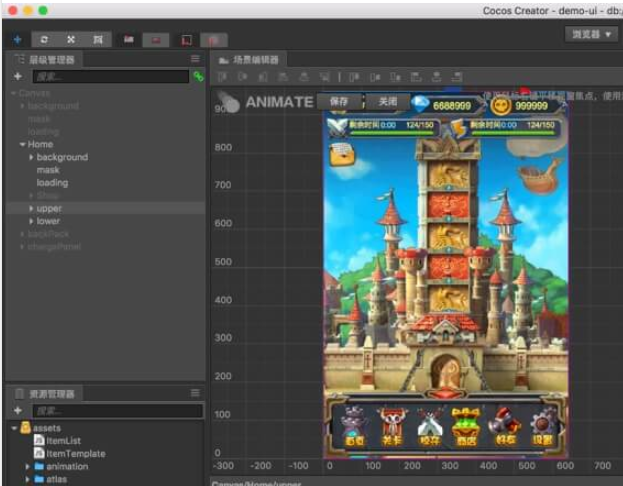Select the rect transform tool
Image resolution: width=623 pixels, height=486 pixels.
coord(98,39)
